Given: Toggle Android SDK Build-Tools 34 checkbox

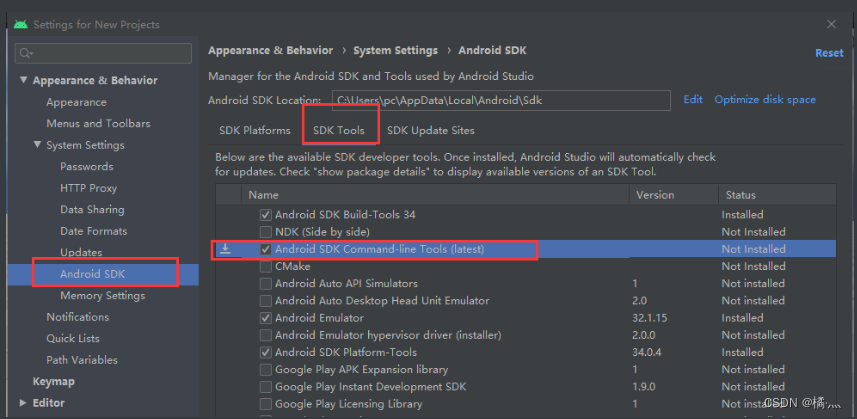Looking at the screenshot, I should 266,215.
